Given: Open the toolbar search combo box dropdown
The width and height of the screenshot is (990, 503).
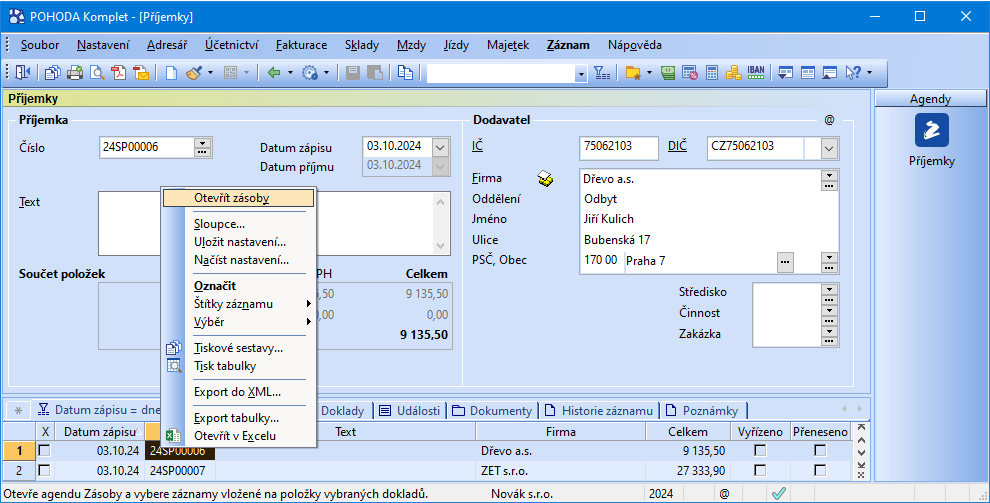Looking at the screenshot, I should tap(581, 74).
